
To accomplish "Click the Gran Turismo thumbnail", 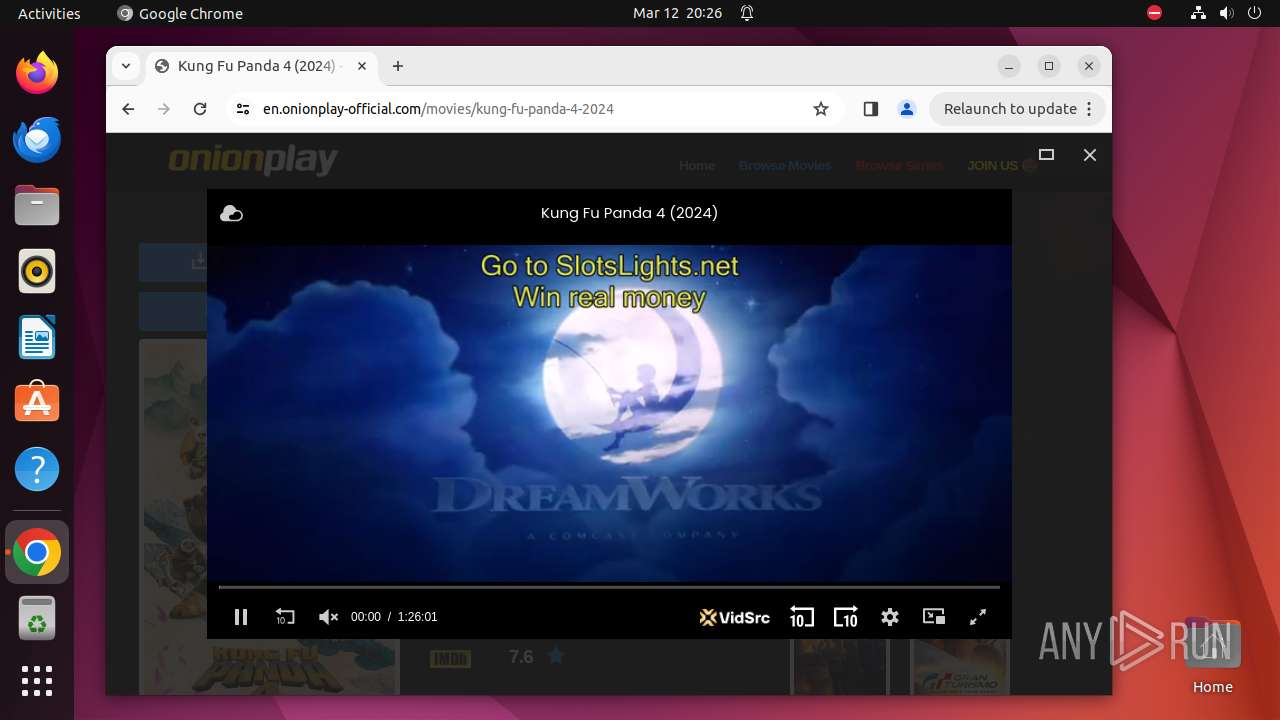I will click(x=960, y=667).
